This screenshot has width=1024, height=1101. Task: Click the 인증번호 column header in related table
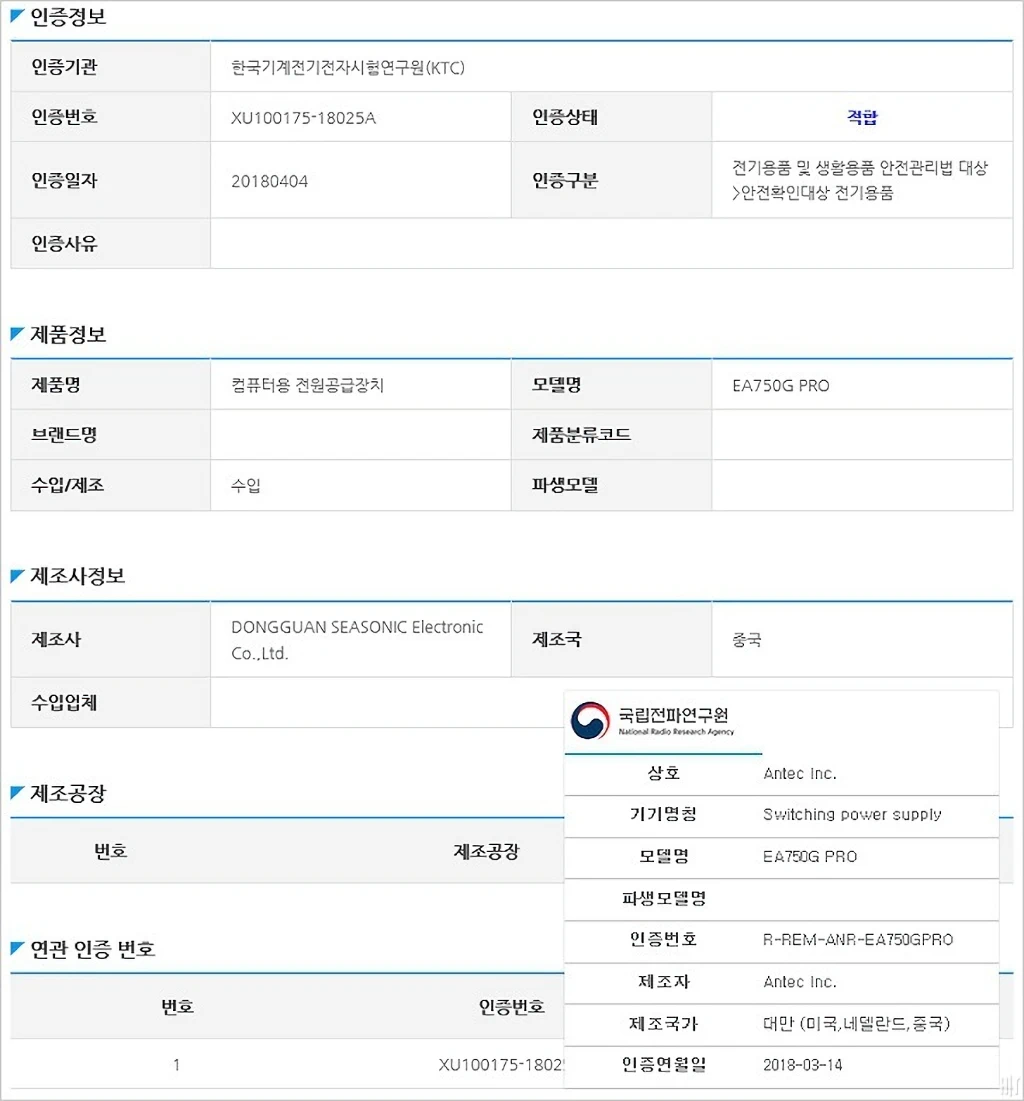pos(511,1007)
